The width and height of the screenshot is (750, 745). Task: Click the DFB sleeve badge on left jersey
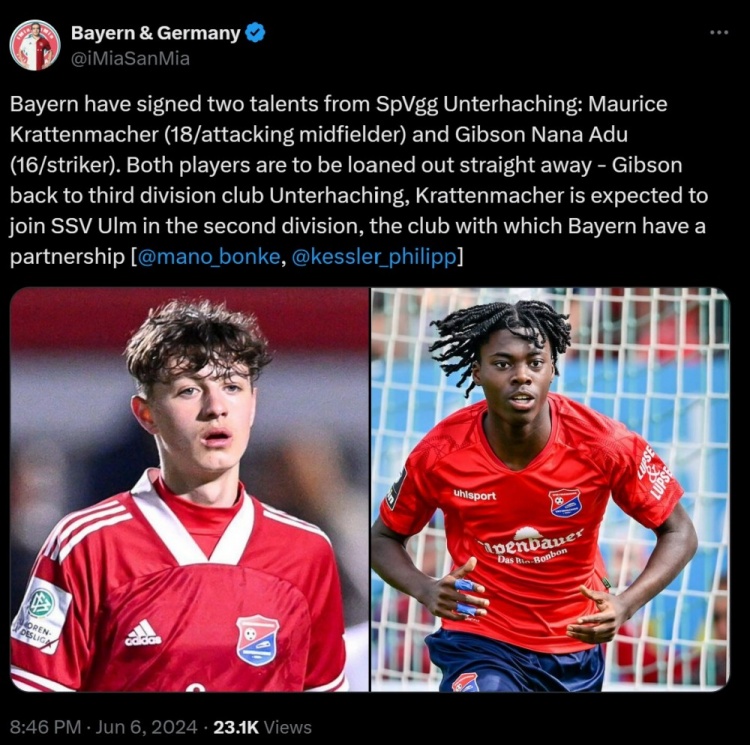pos(41,614)
